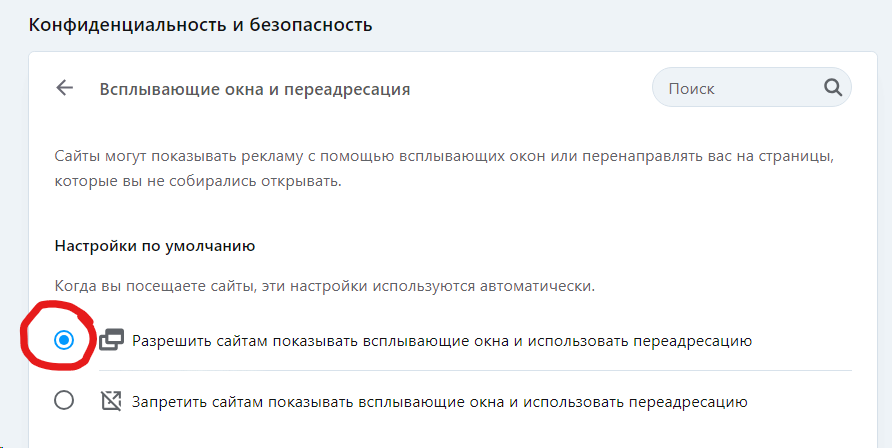
Task: Click the divider line between the two options
Action: [475, 371]
